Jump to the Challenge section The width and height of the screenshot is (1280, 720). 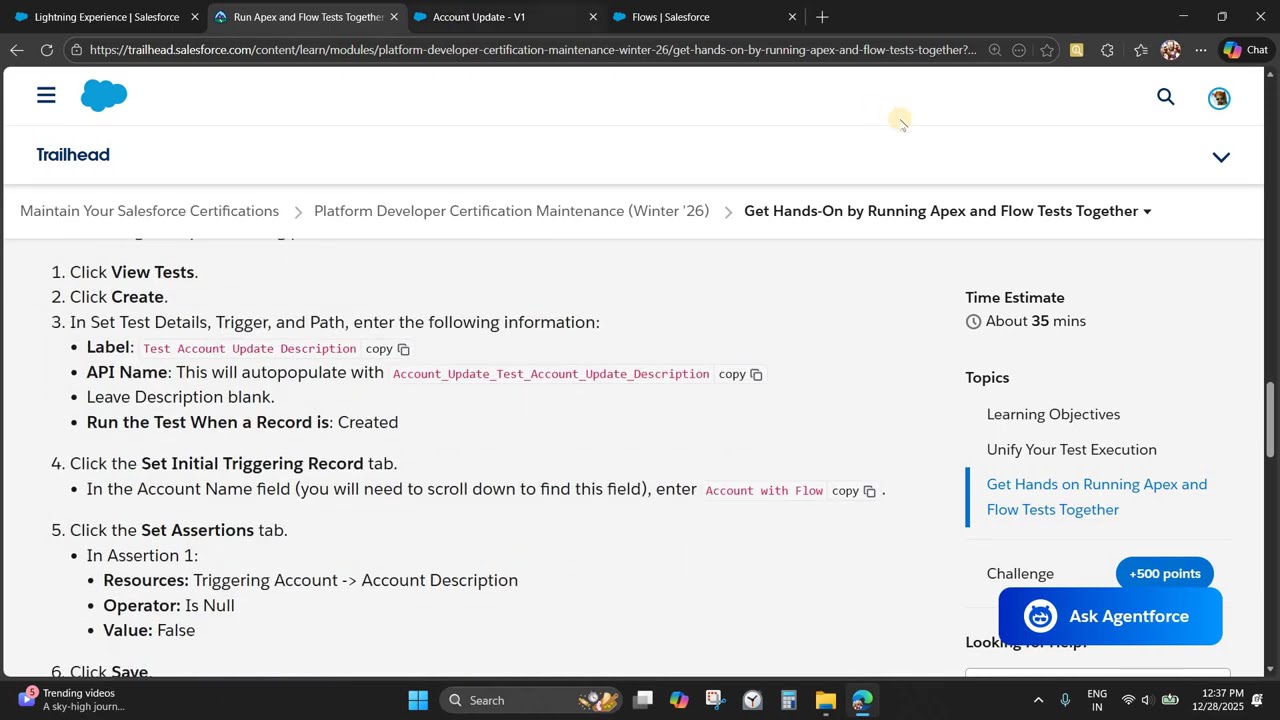tap(1020, 574)
